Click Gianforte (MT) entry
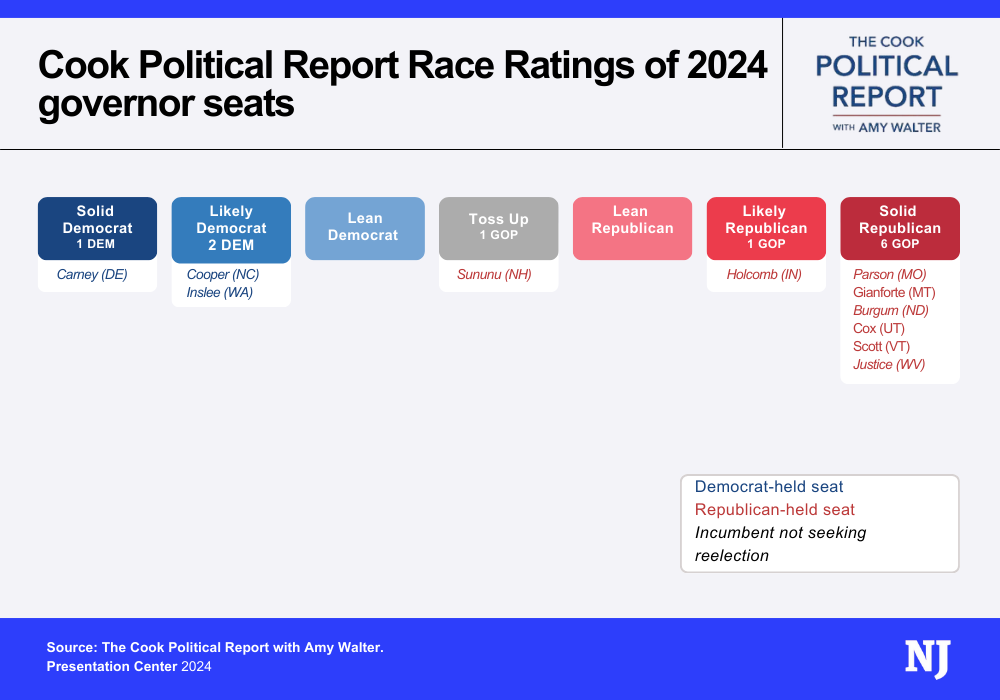 (893, 293)
